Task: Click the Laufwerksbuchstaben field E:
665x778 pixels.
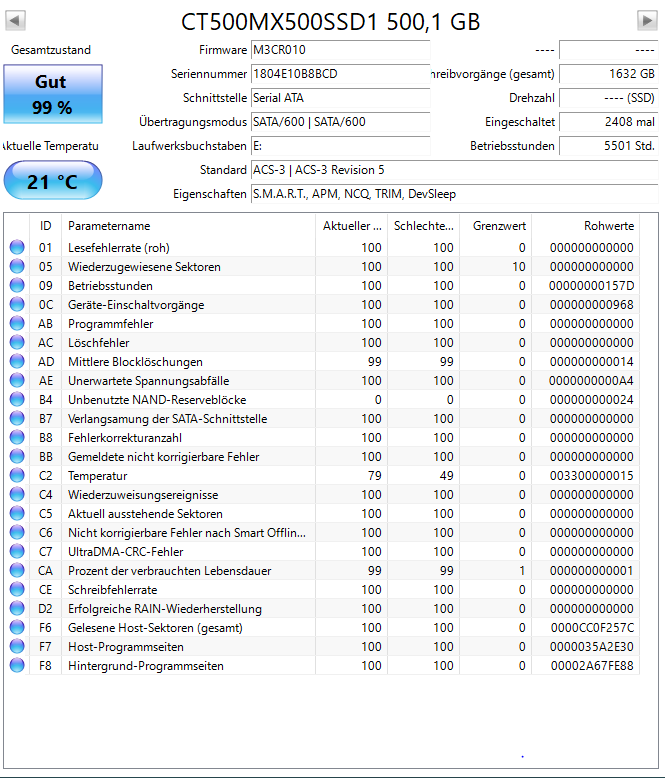Action: point(340,146)
